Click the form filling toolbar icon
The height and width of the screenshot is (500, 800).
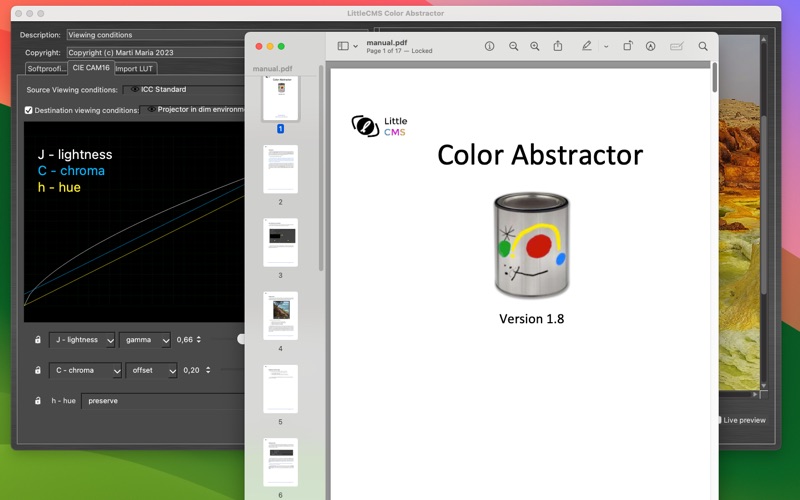(x=677, y=46)
